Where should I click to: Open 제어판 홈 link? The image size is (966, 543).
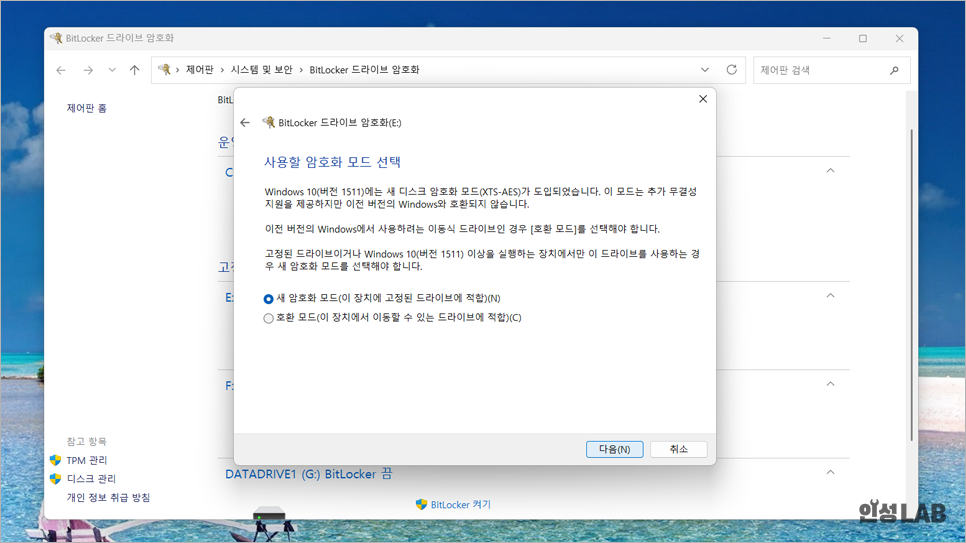pos(87,108)
